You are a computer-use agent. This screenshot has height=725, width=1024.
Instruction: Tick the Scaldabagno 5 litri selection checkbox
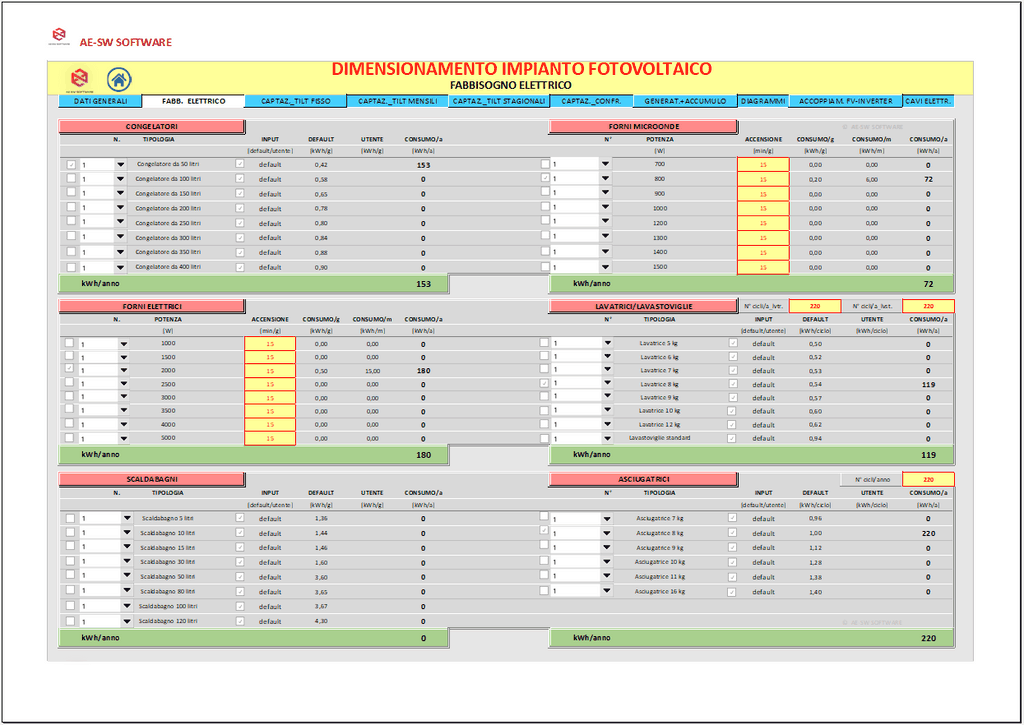click(x=71, y=518)
